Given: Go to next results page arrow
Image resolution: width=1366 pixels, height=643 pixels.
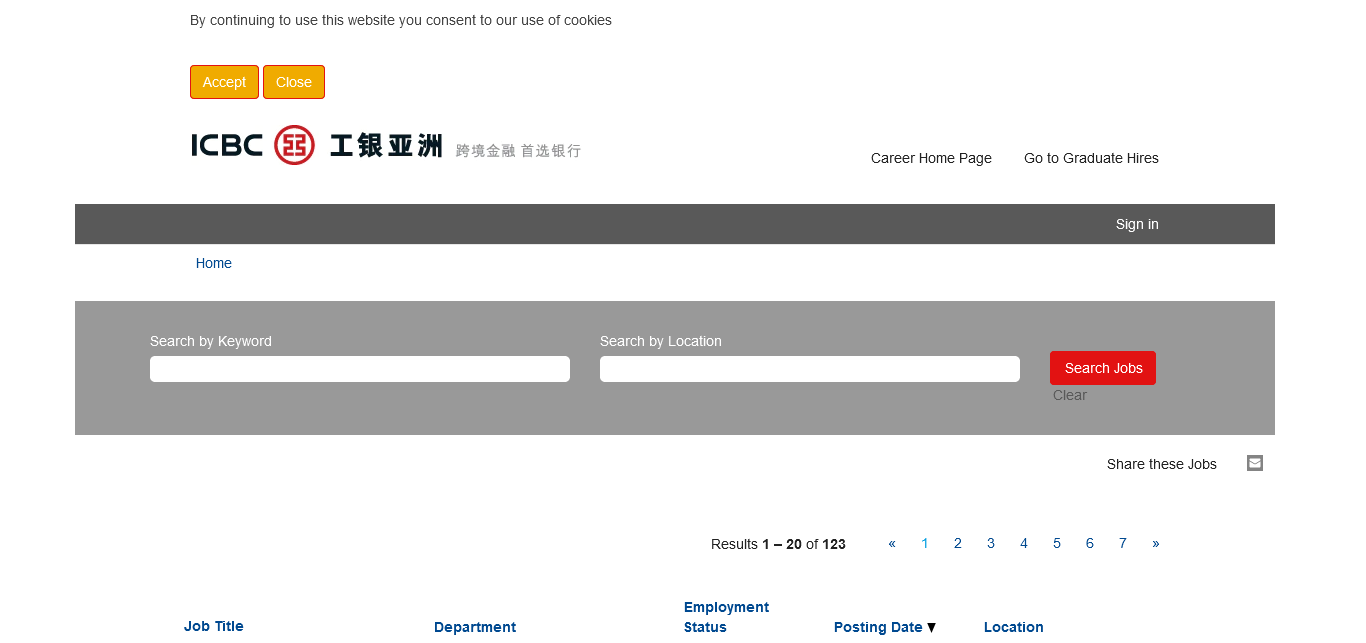Looking at the screenshot, I should click(1155, 544).
